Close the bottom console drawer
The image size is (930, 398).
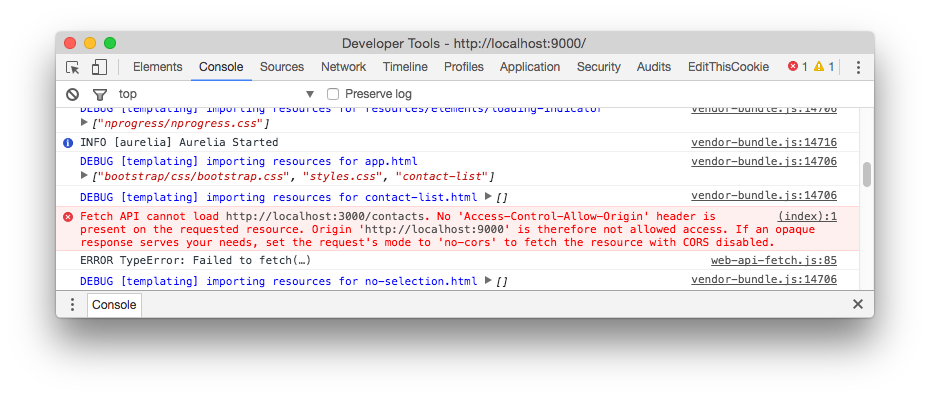pos(858,304)
